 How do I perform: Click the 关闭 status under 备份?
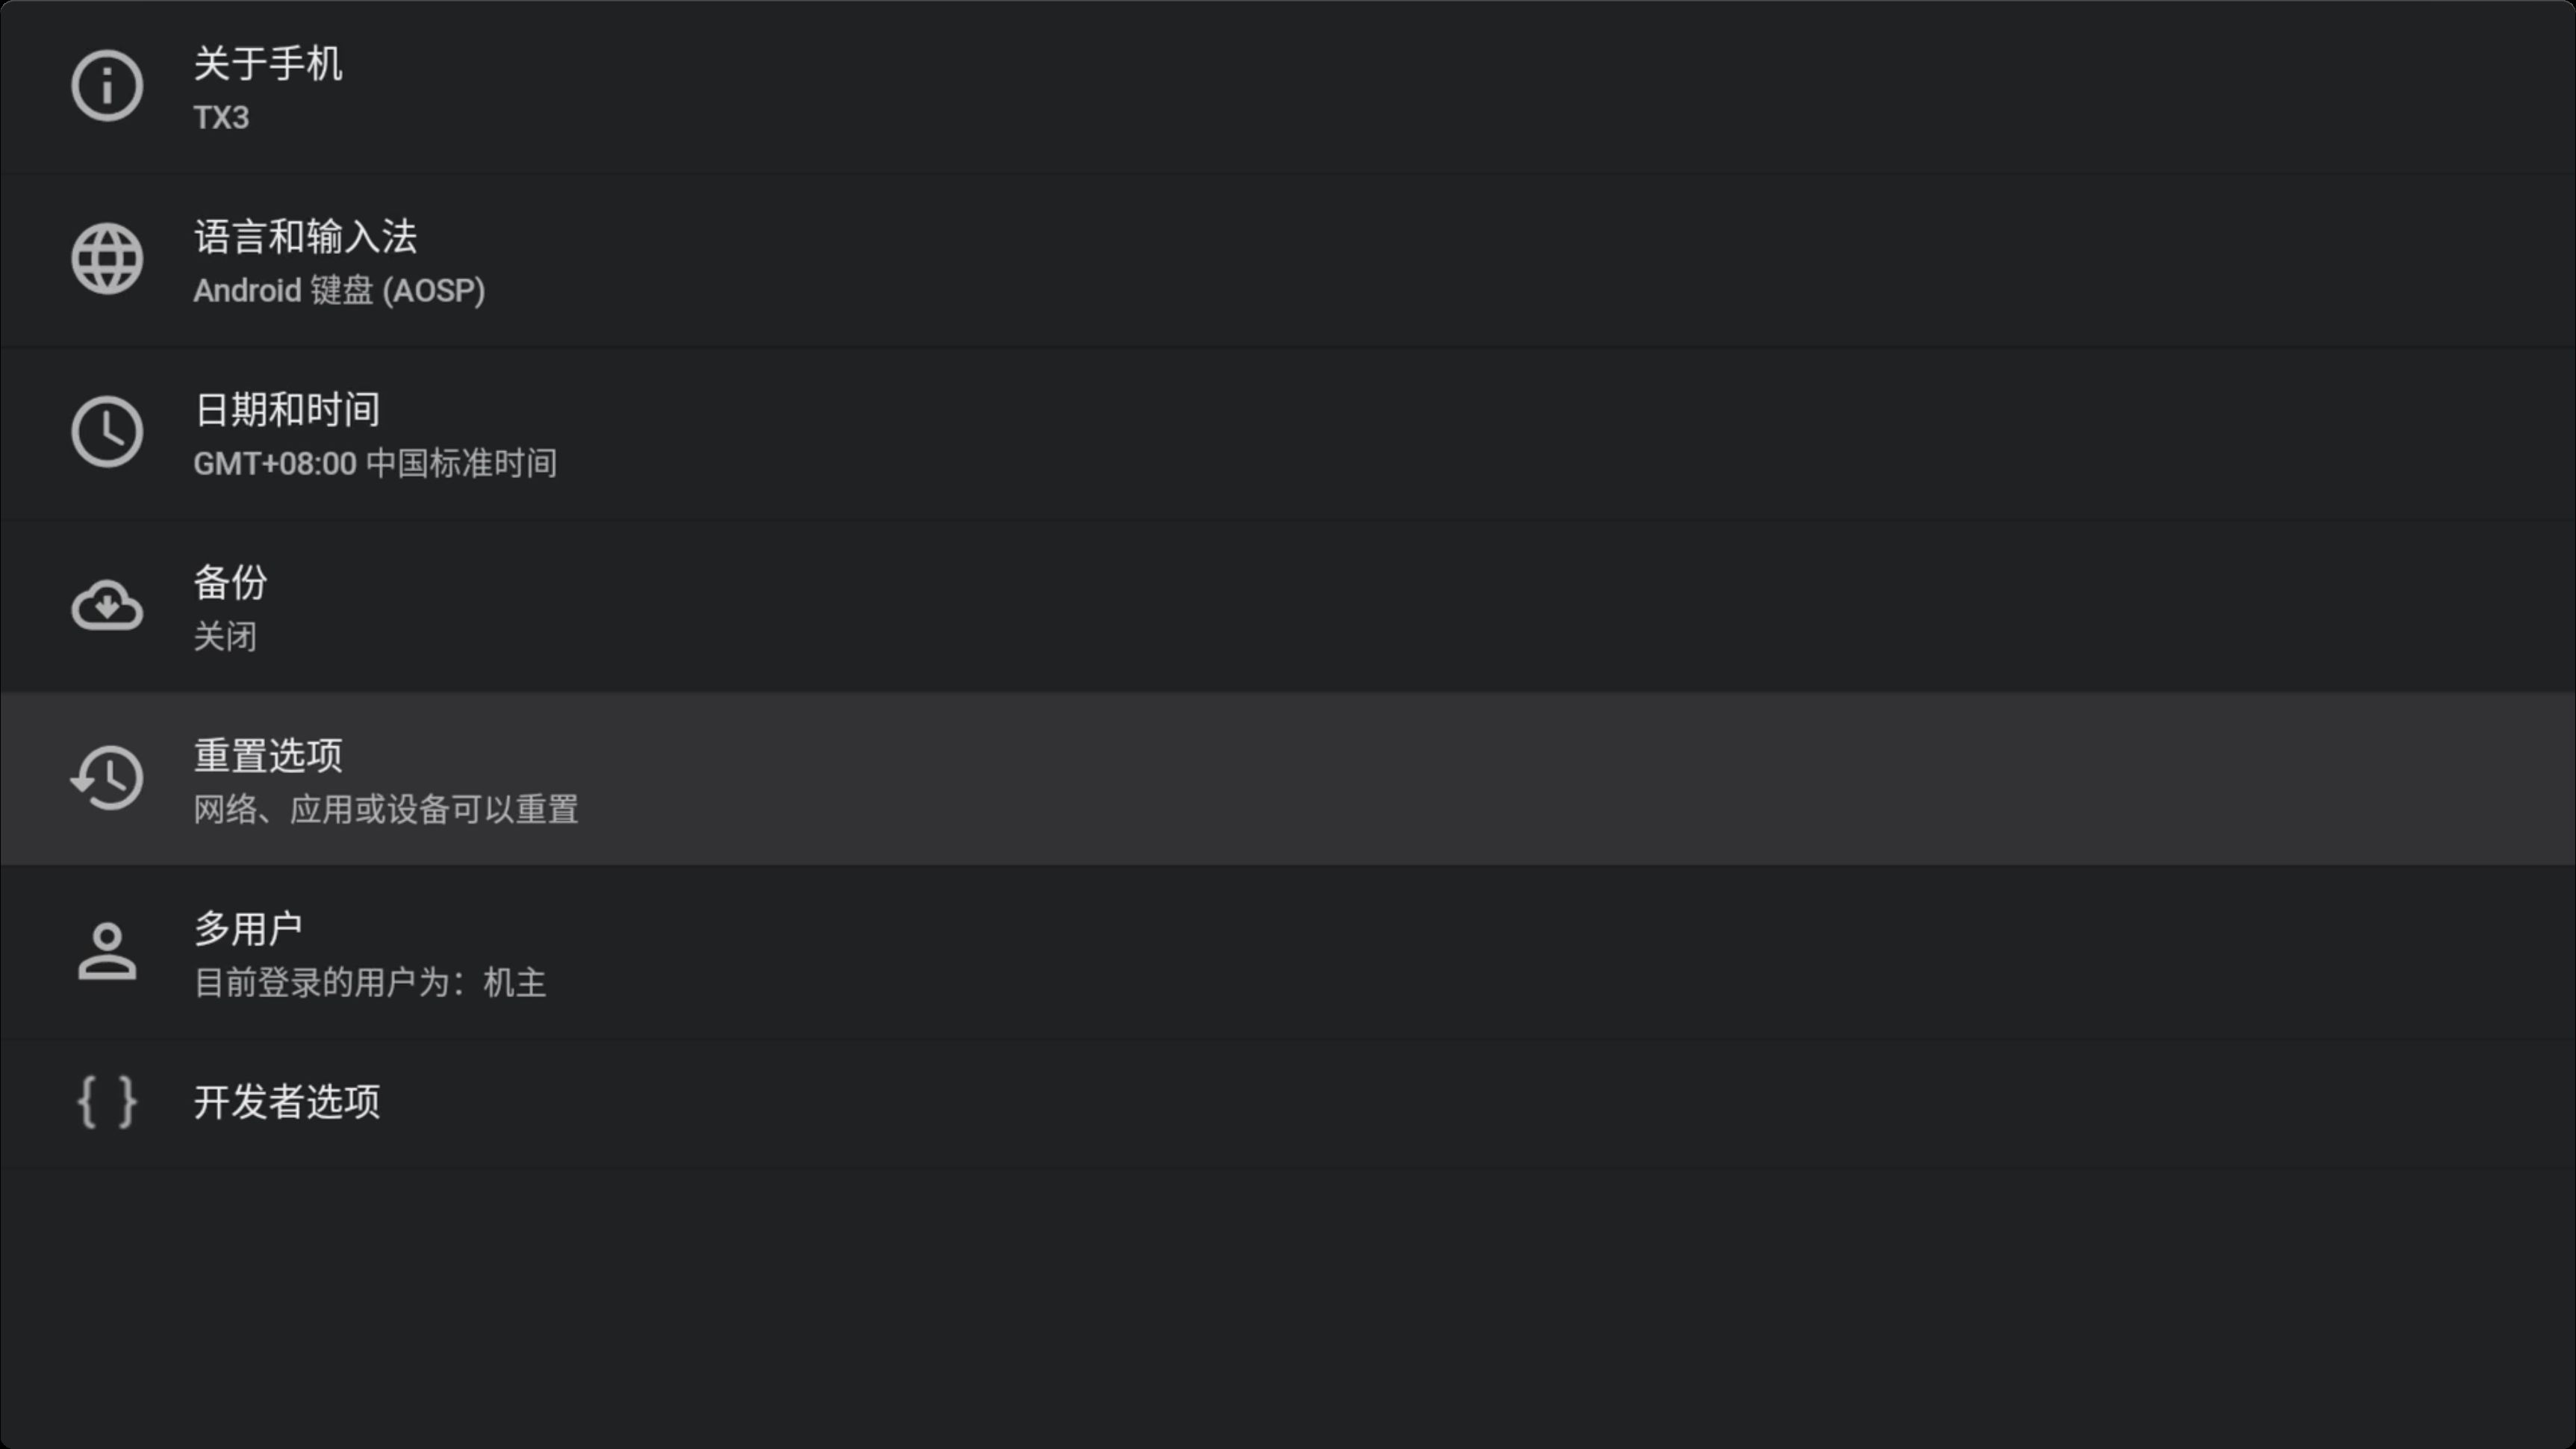click(x=225, y=636)
